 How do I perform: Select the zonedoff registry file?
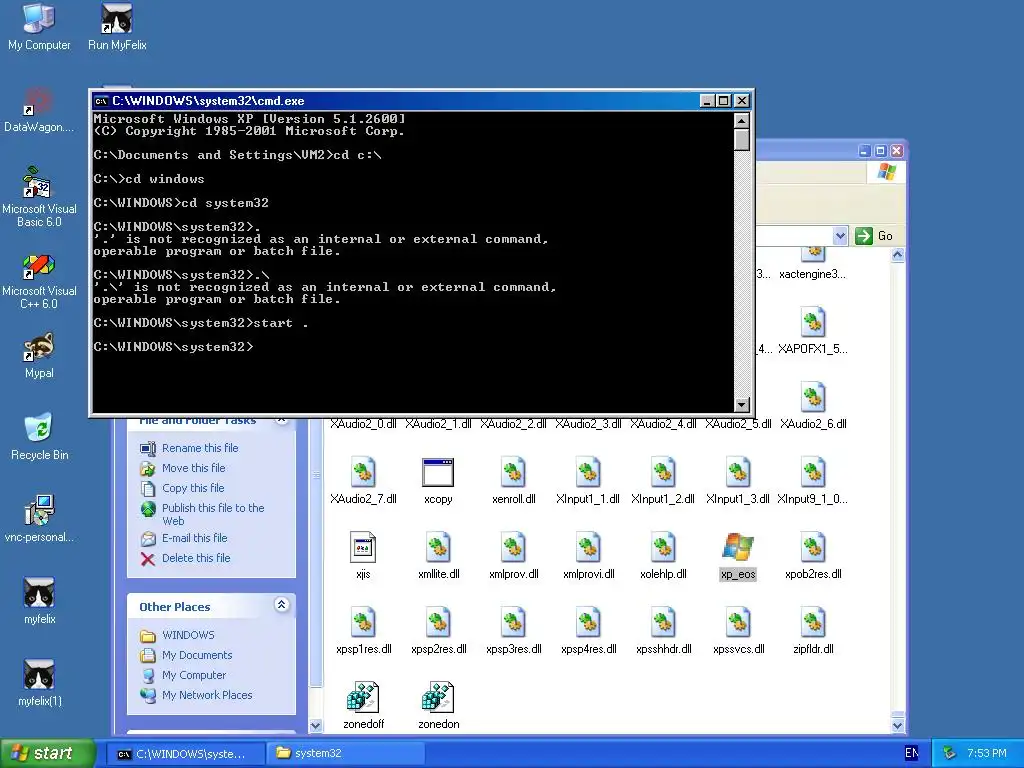pos(363,707)
